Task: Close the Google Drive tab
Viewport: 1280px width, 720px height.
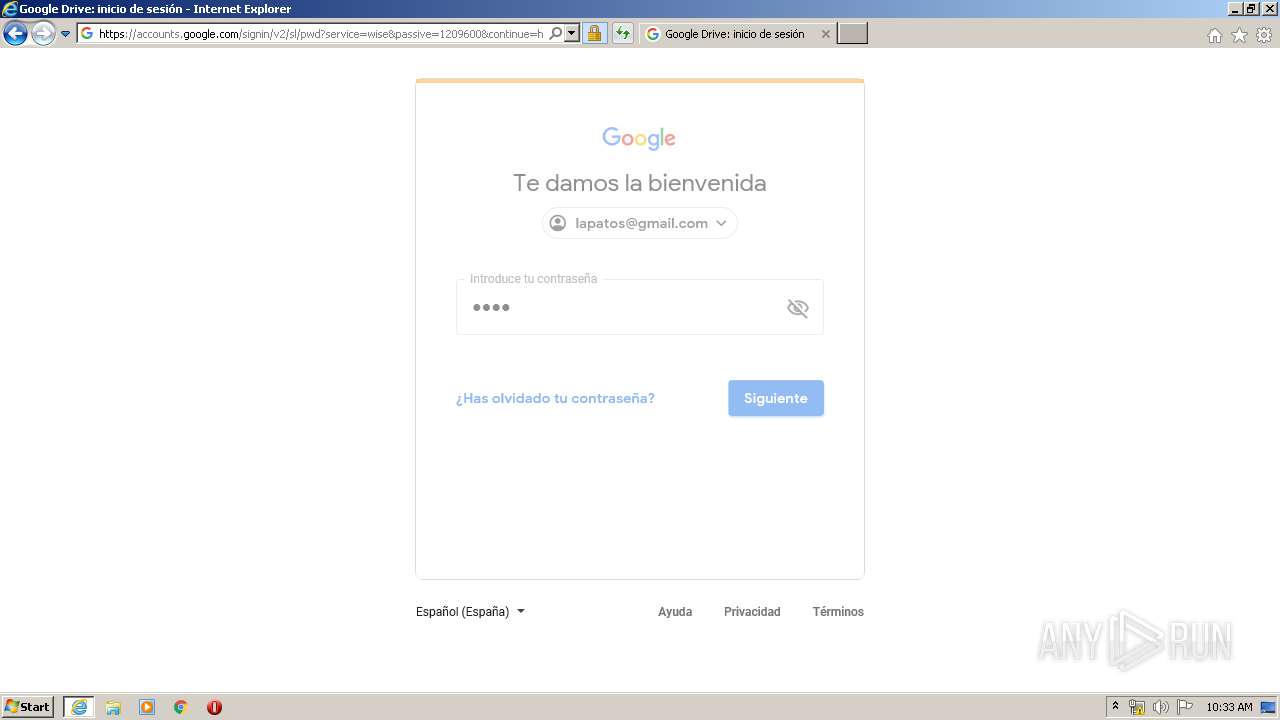Action: (x=825, y=34)
